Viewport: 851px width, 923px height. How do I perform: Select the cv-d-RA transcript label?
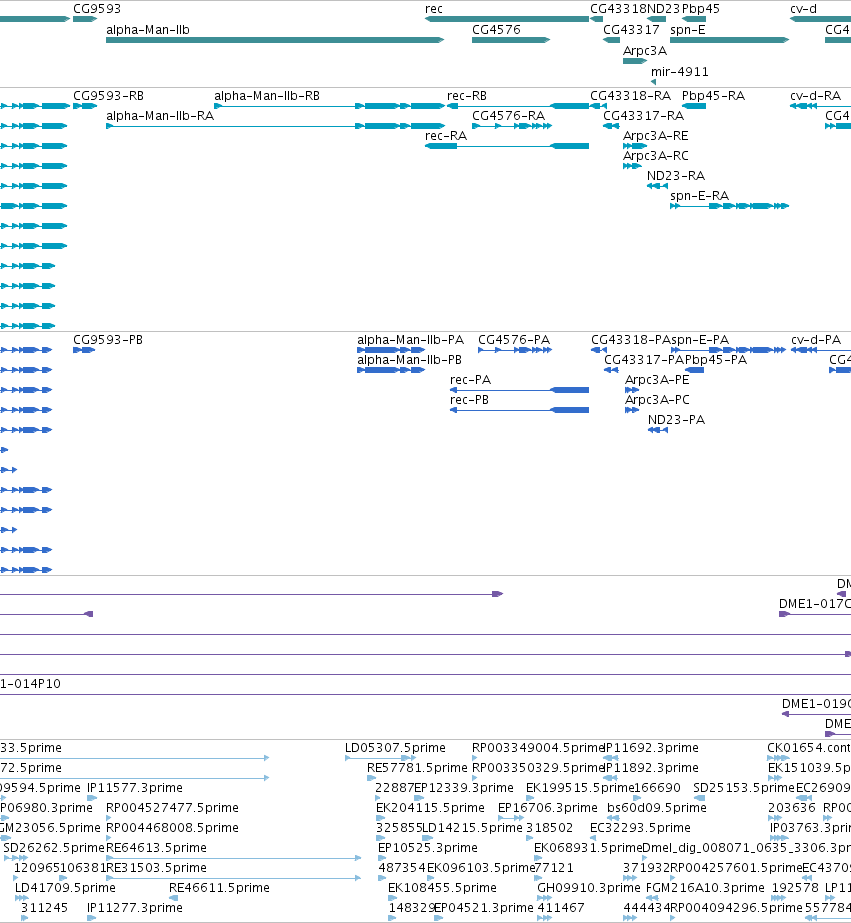coord(815,96)
